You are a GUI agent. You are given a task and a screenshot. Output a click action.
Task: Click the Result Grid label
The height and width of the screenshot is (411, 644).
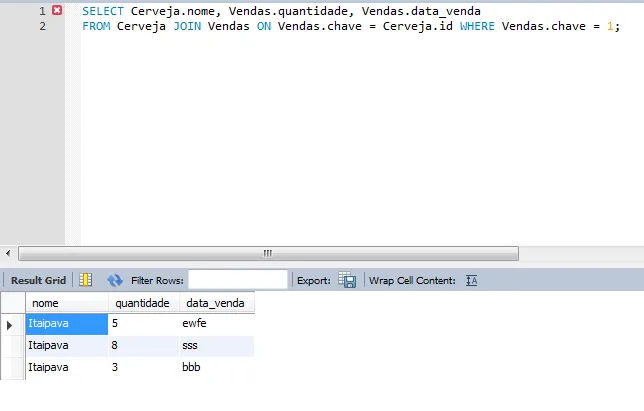tap(38, 280)
